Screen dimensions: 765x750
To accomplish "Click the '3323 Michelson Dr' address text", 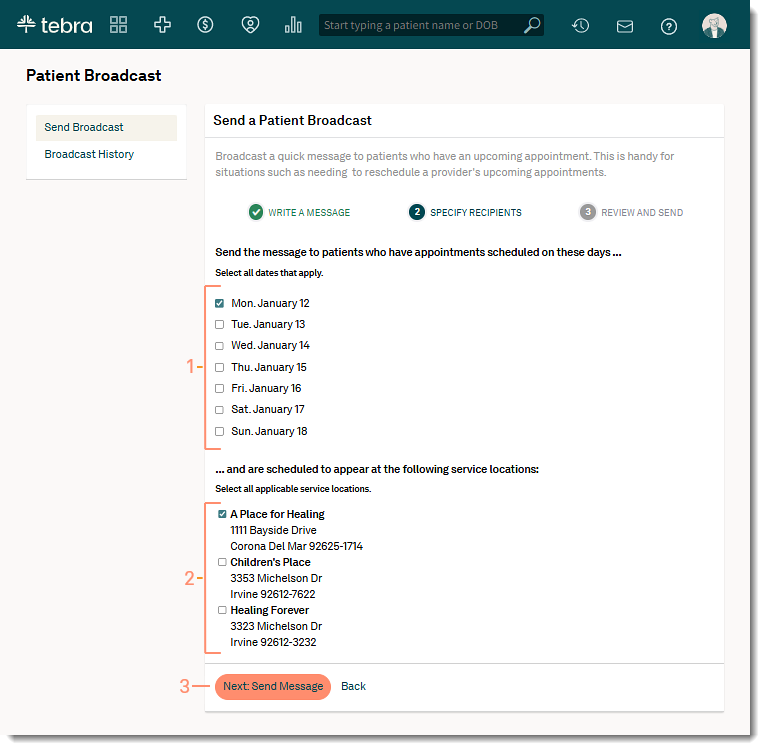I will [277, 627].
